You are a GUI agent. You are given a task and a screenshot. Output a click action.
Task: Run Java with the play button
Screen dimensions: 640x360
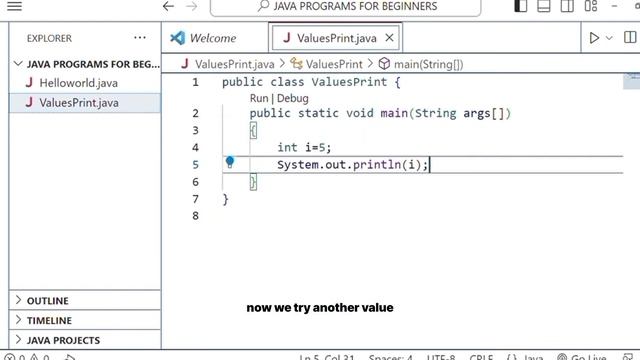[x=594, y=38]
